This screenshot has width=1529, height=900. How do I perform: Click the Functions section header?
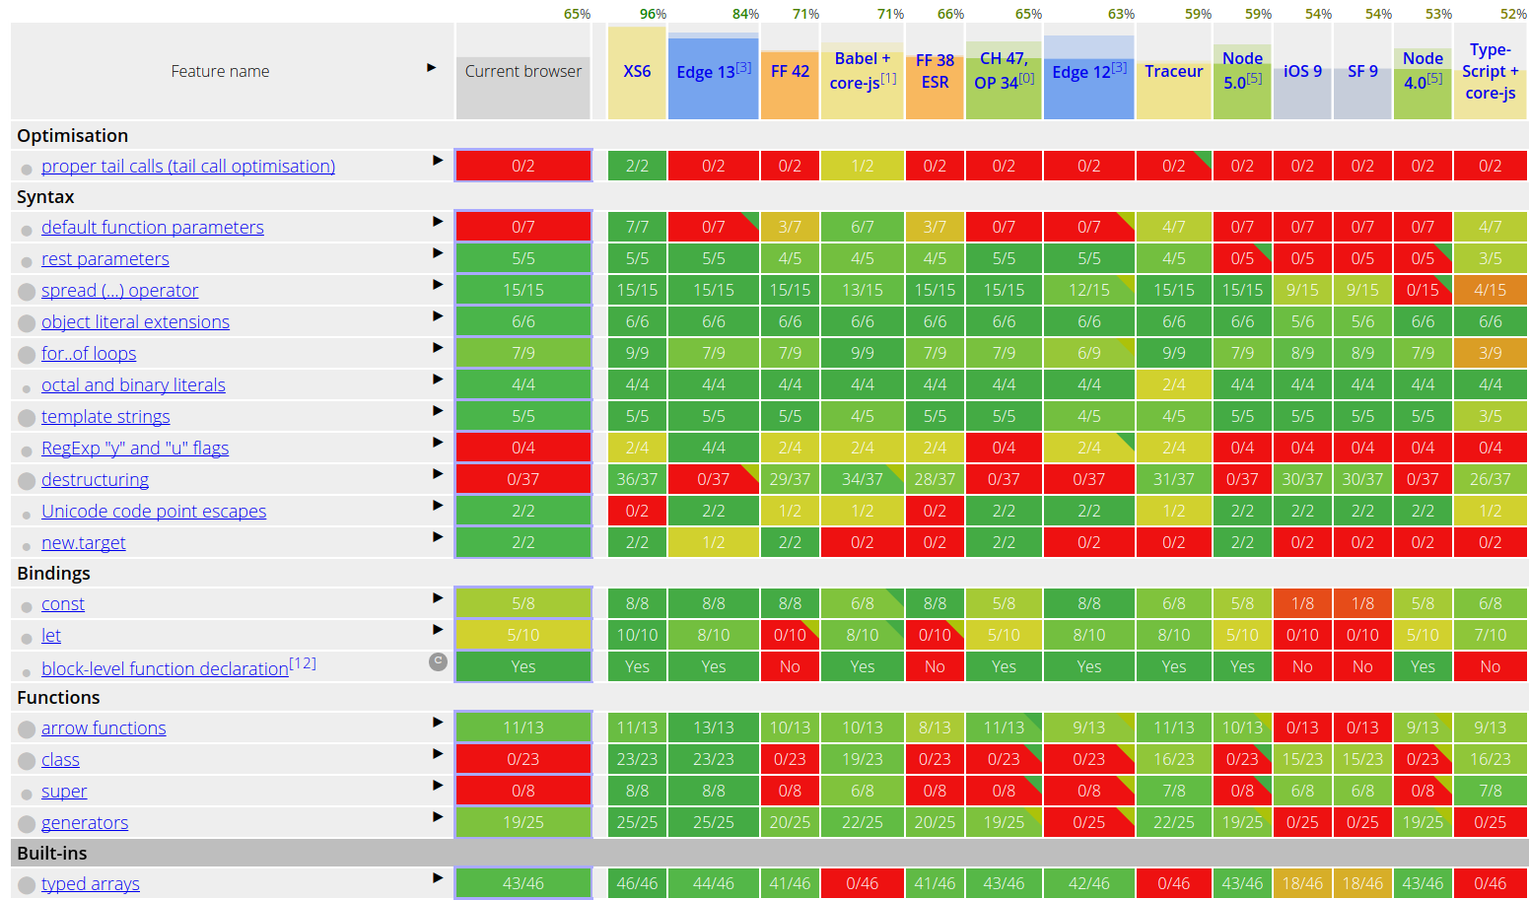point(769,697)
